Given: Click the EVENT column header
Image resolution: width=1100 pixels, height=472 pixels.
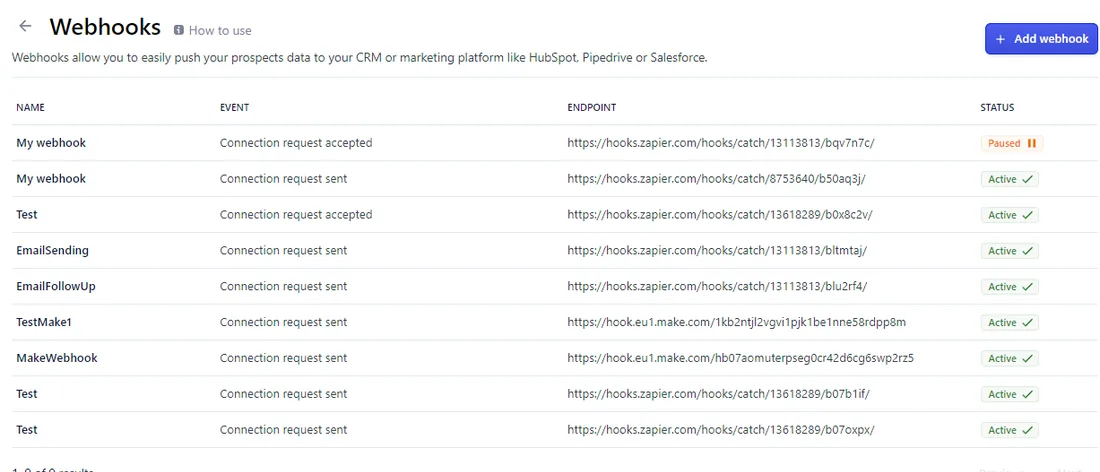Looking at the screenshot, I should tap(234, 107).
